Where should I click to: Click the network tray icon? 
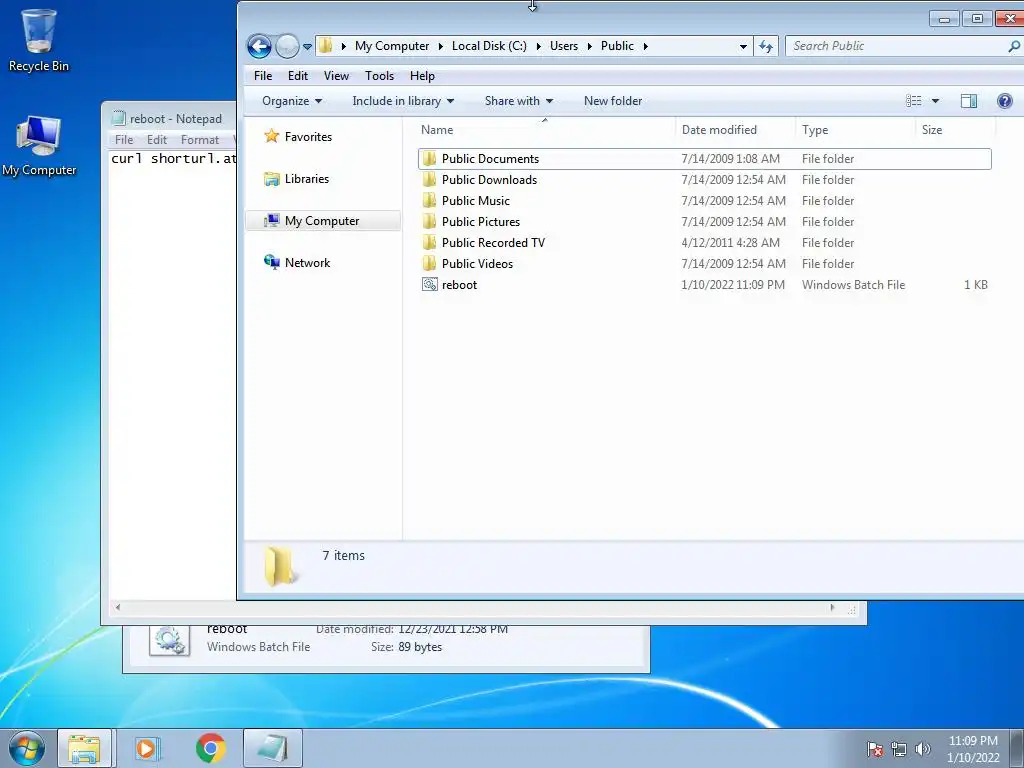tap(899, 749)
